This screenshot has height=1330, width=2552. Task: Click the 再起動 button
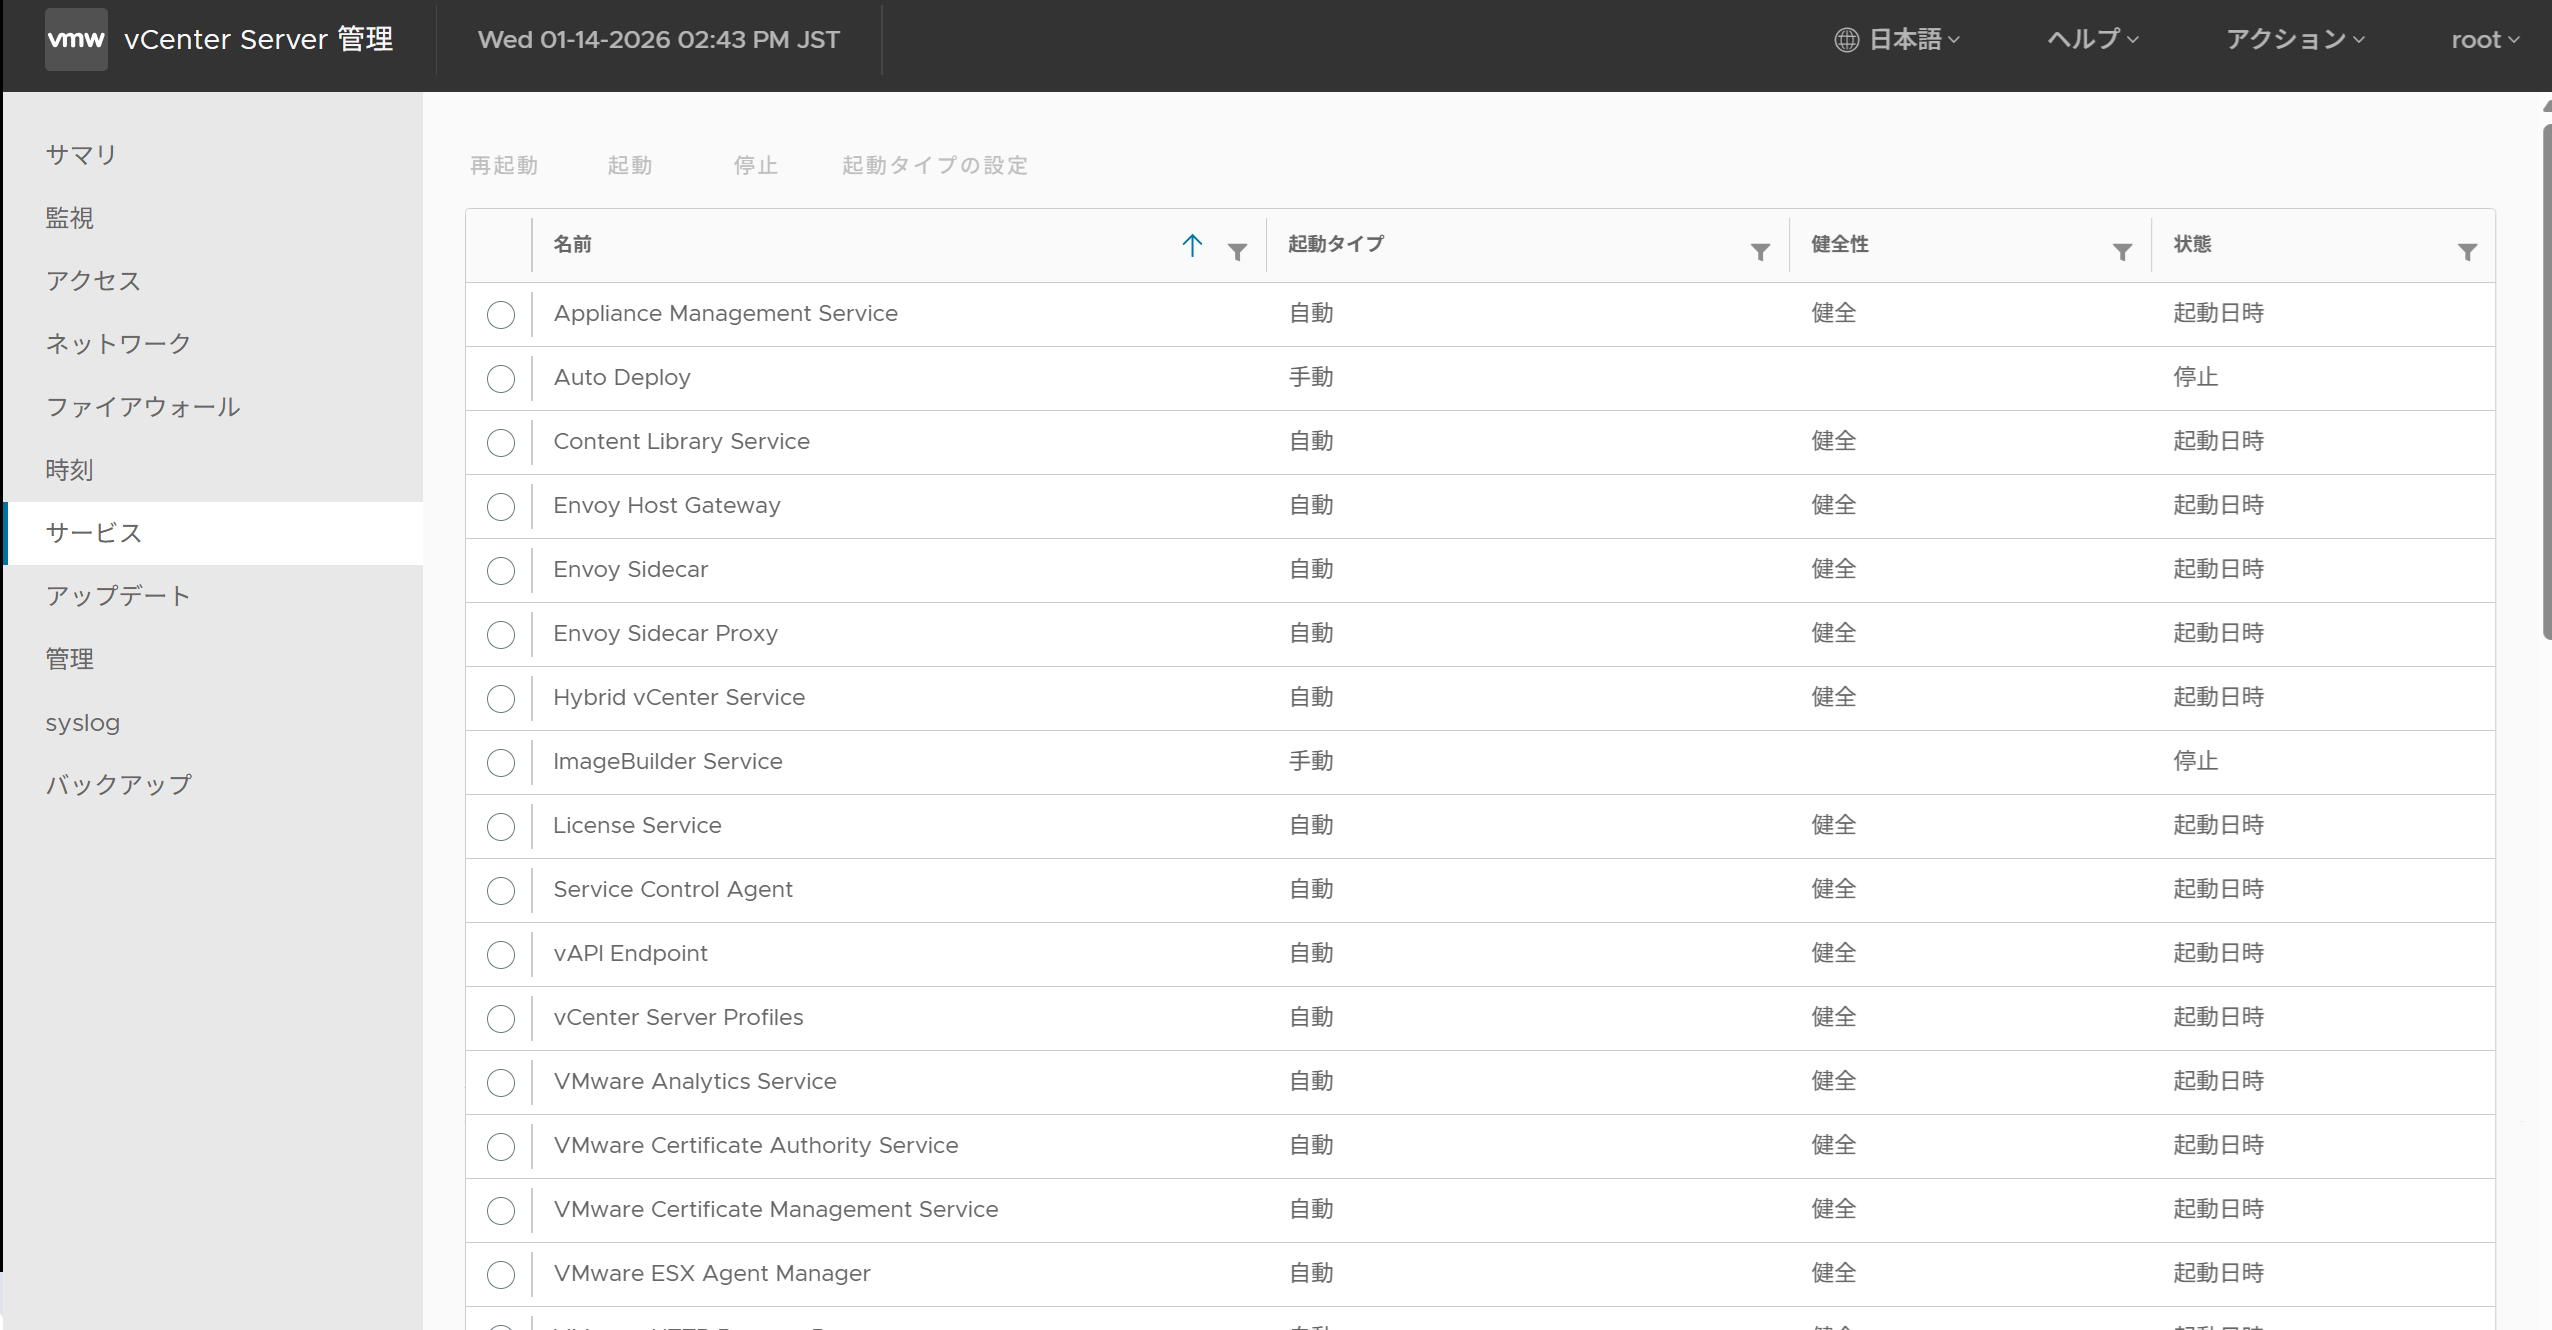pyautogui.click(x=504, y=166)
